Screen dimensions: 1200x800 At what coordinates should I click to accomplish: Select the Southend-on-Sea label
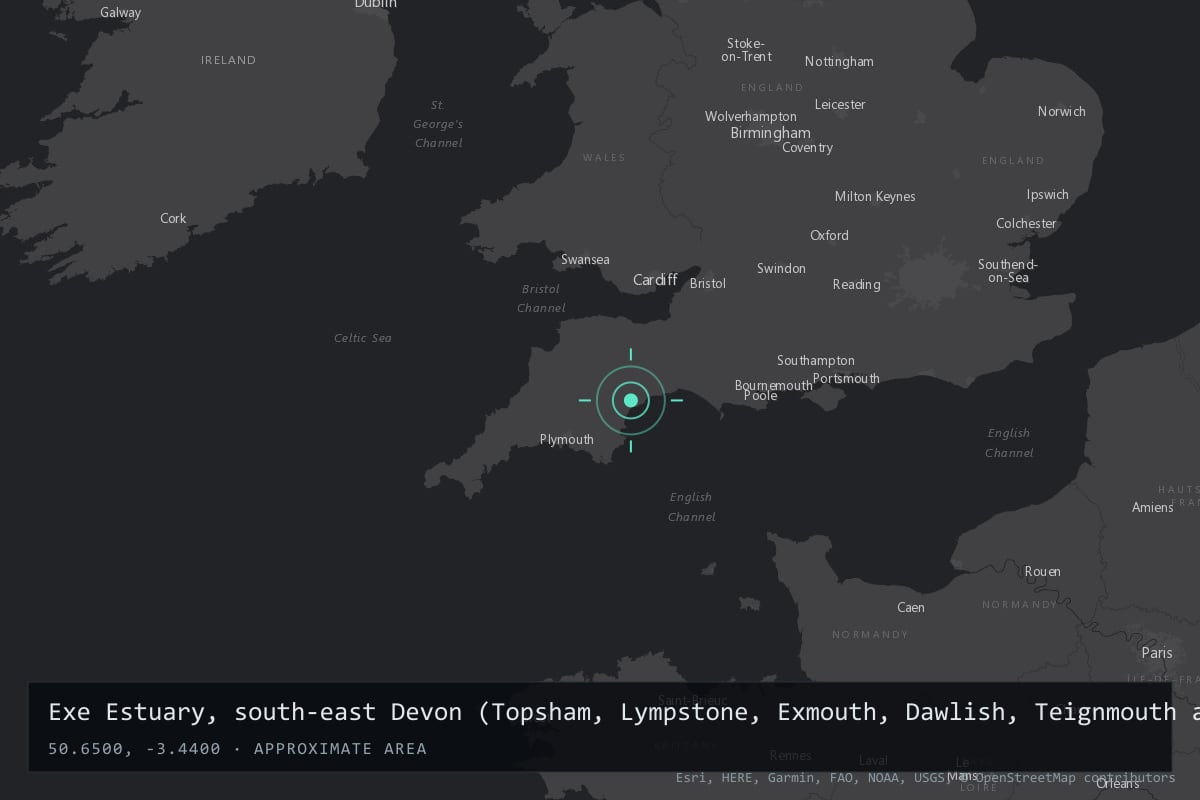[x=1008, y=271]
